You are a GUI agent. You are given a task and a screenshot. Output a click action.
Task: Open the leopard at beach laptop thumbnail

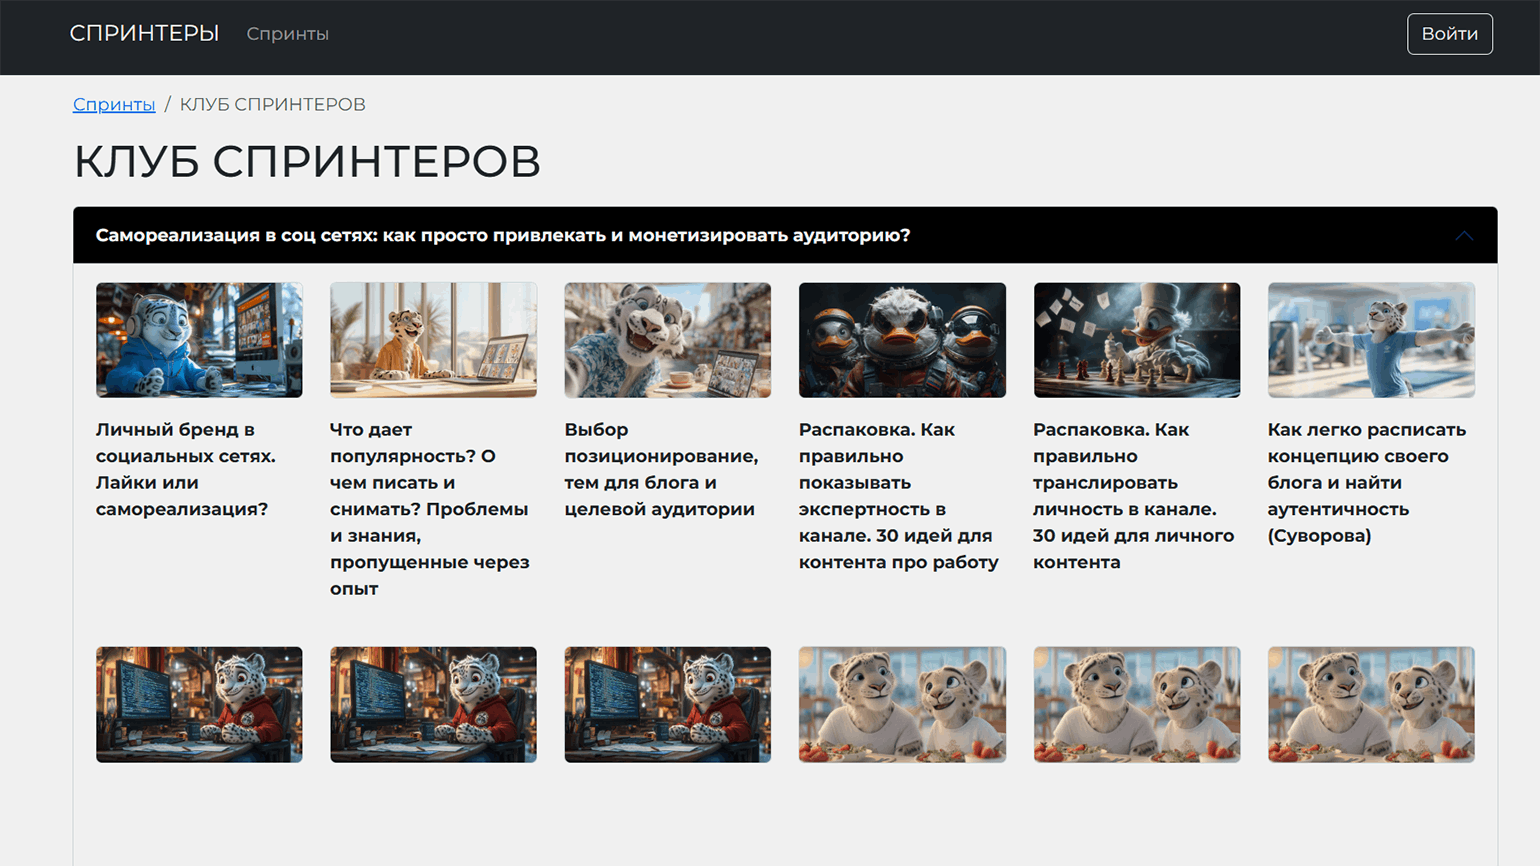coord(433,340)
